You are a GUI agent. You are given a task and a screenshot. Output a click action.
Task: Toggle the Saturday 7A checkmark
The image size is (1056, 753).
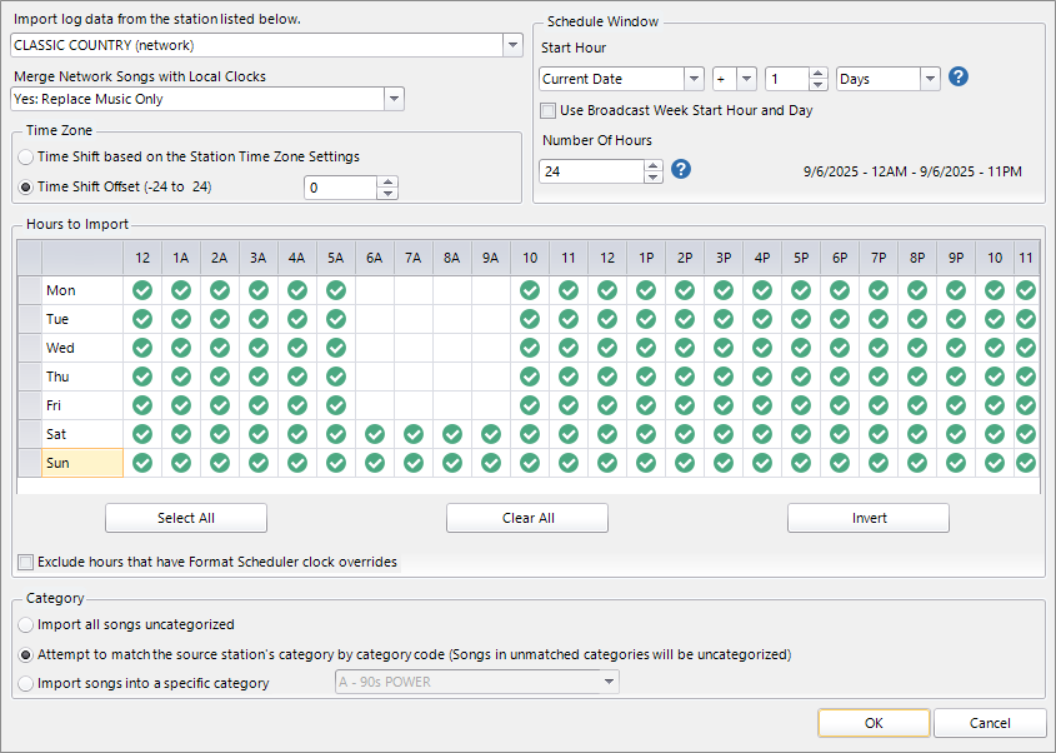pyautogui.click(x=413, y=435)
